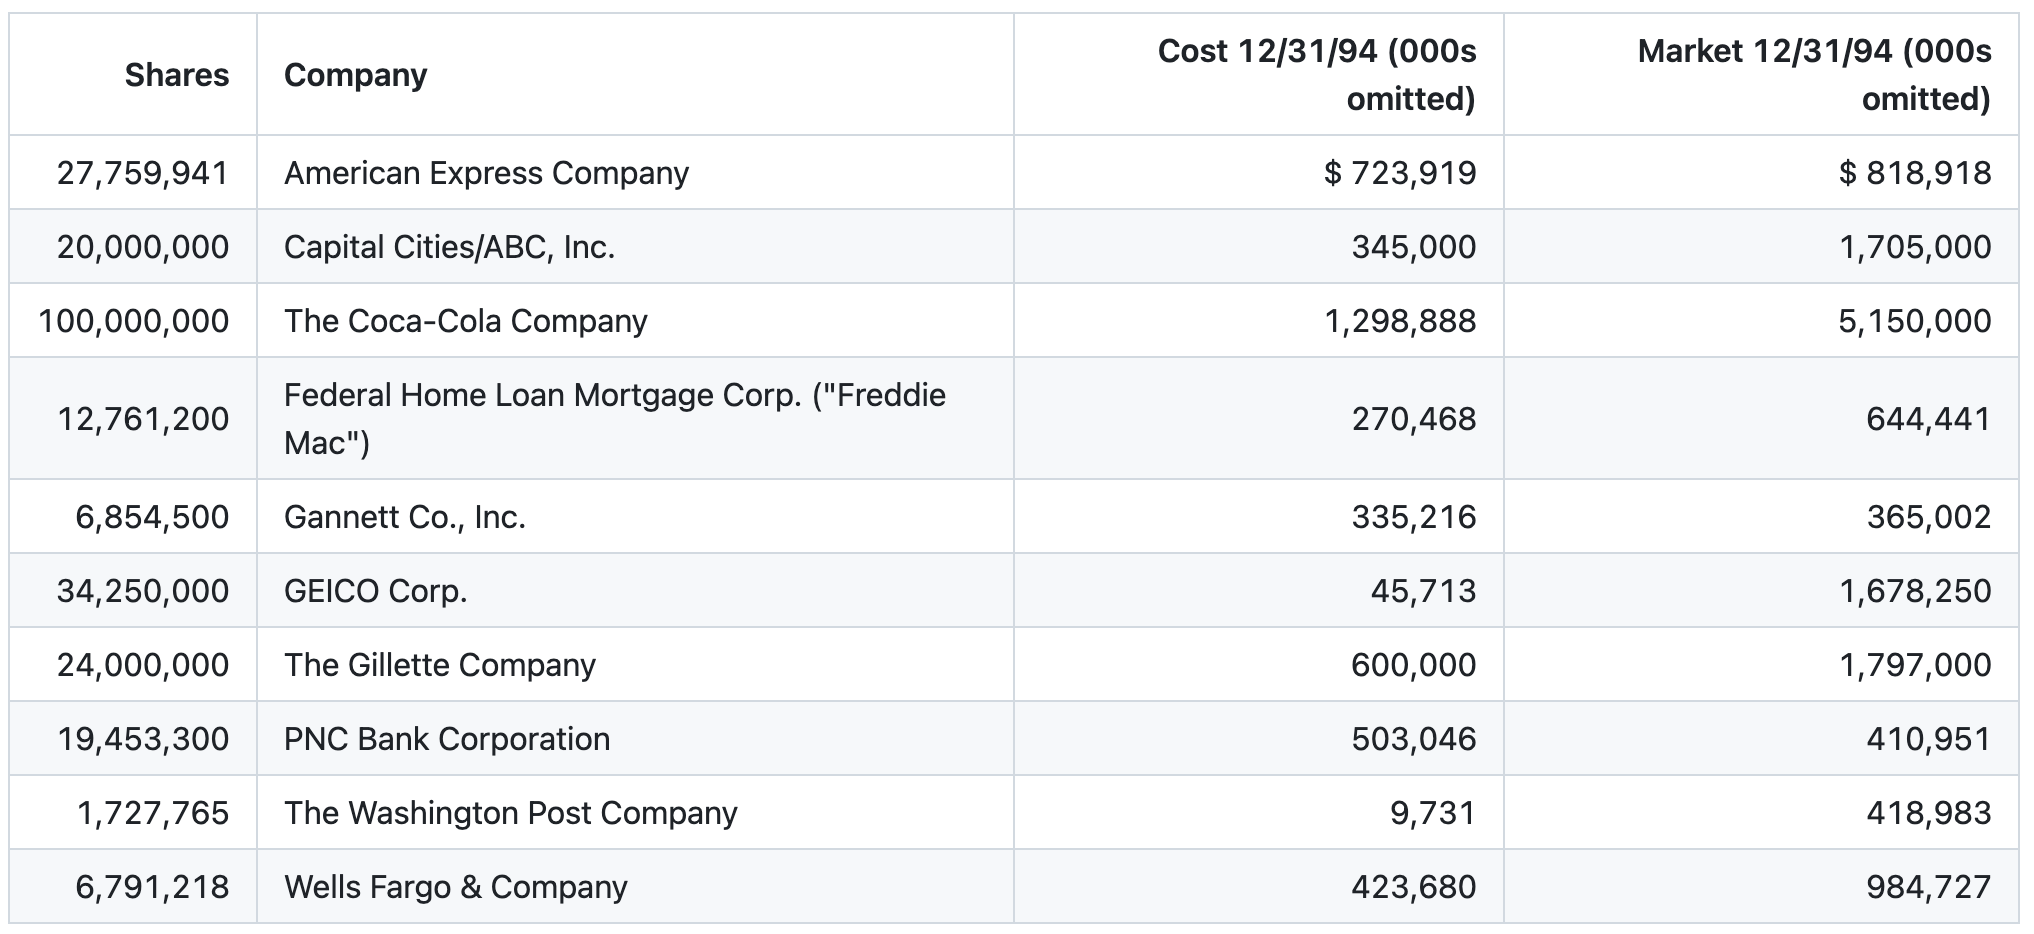Click GEICO's 45,713 cost value
Viewport: 2034px width, 934px height.
tap(1422, 591)
